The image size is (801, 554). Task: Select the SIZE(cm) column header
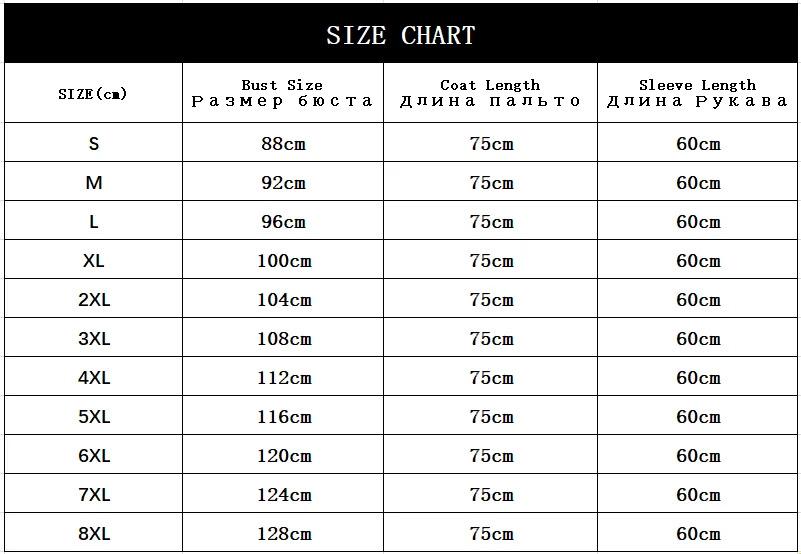coord(93,94)
